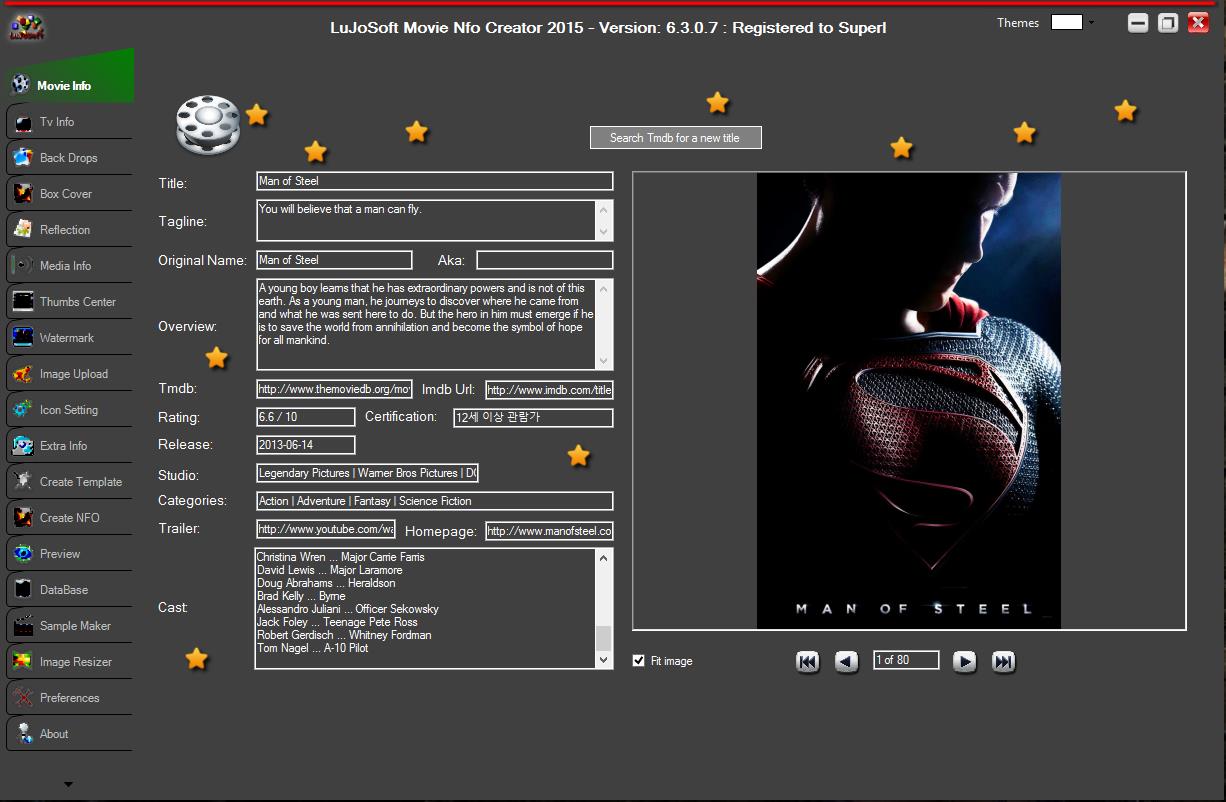Click the Overview scroll down arrow
1226x802 pixels.
point(603,361)
